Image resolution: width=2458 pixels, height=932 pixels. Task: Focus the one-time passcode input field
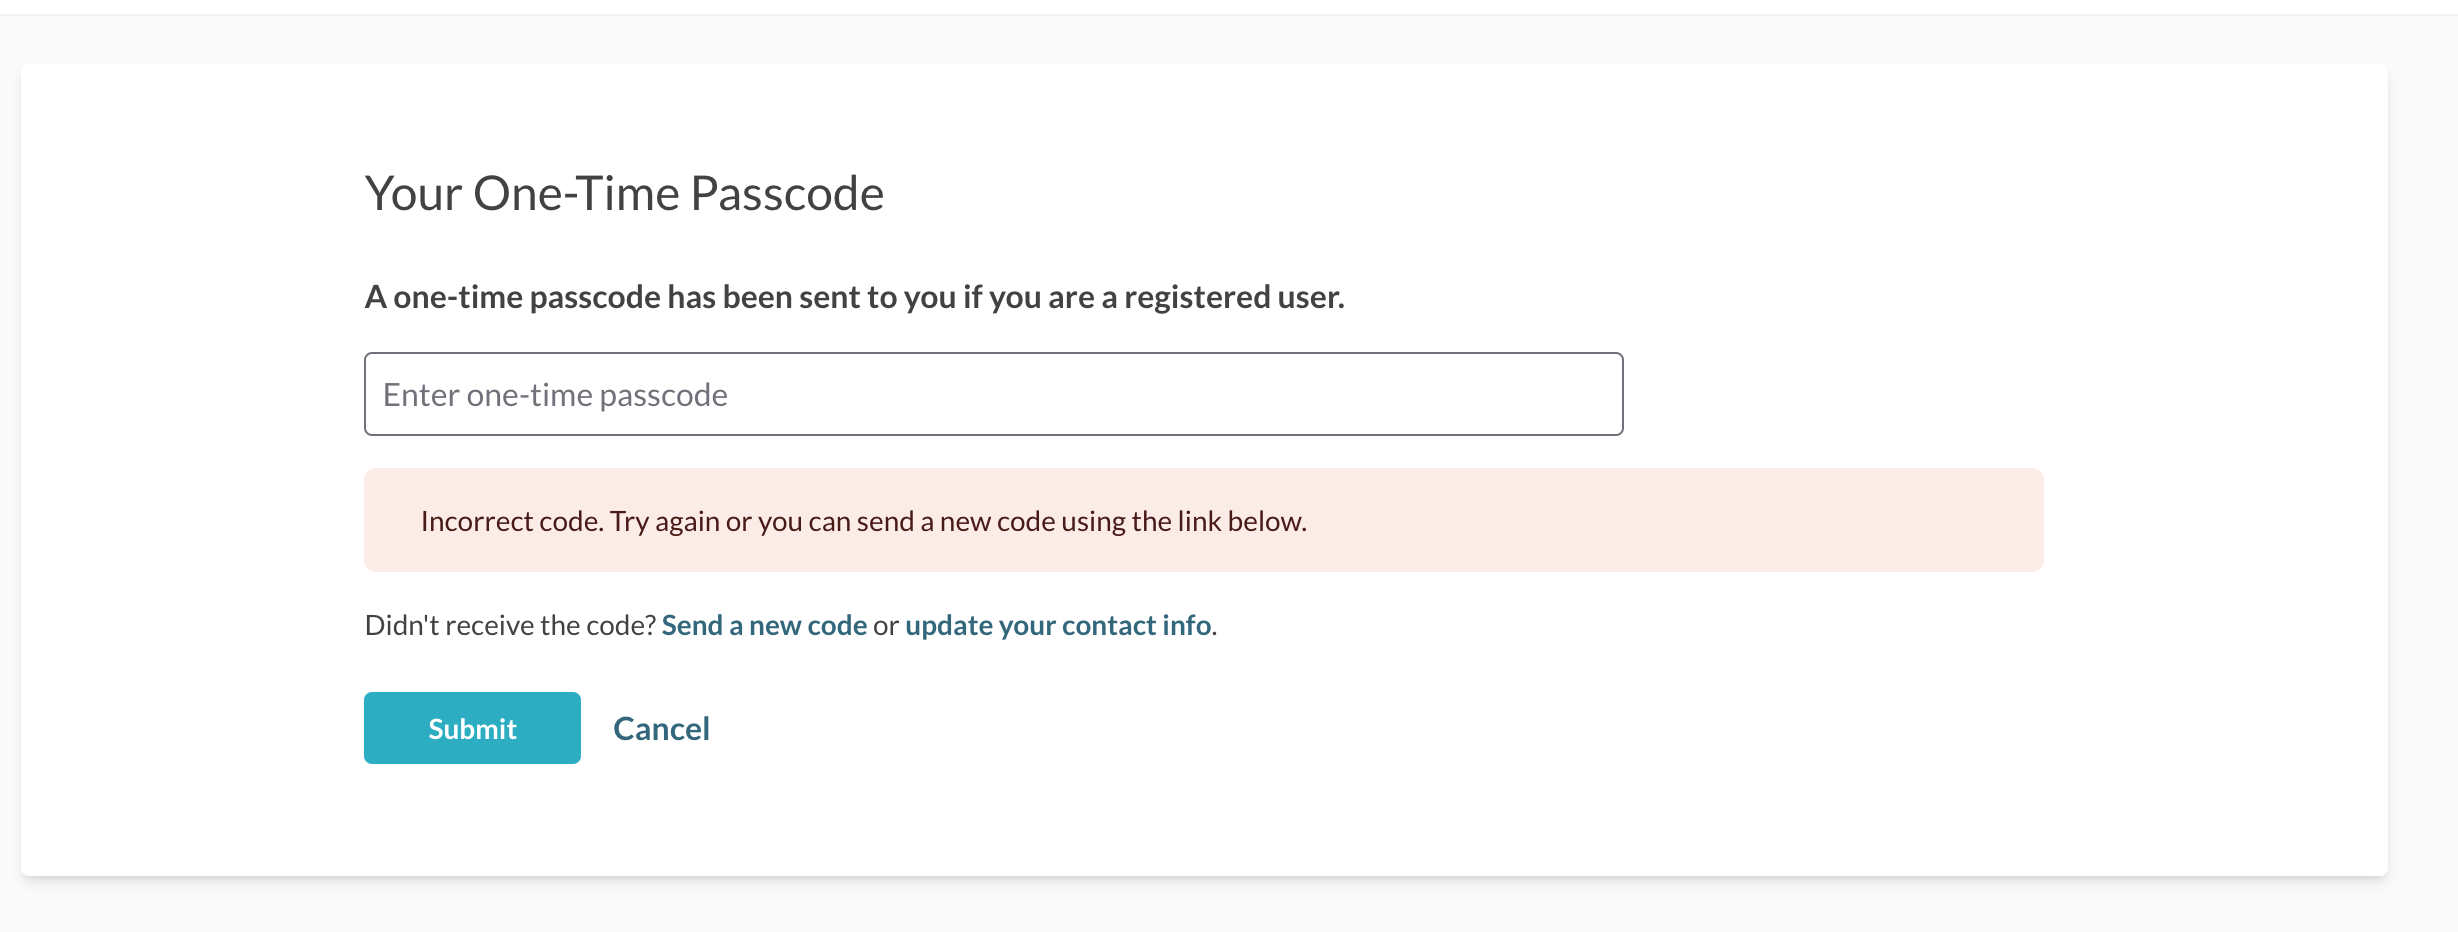993,394
